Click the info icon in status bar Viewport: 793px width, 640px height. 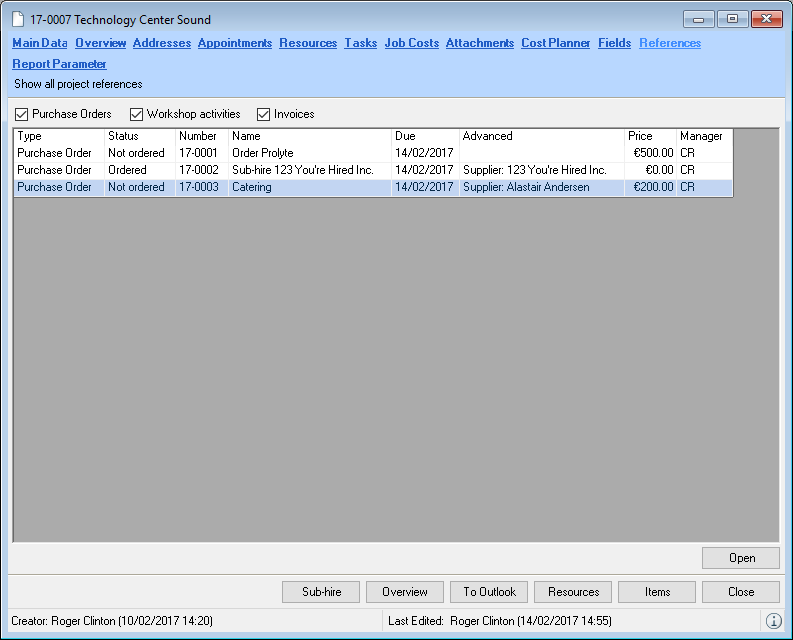(x=774, y=621)
